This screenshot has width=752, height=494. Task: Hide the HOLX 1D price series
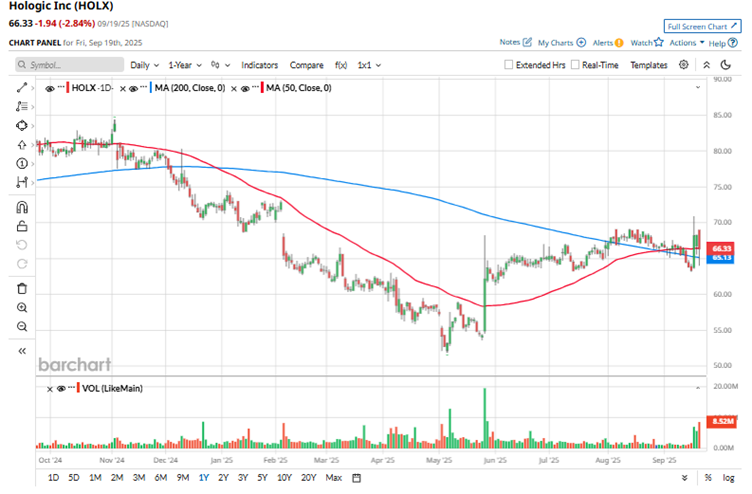pos(49,88)
